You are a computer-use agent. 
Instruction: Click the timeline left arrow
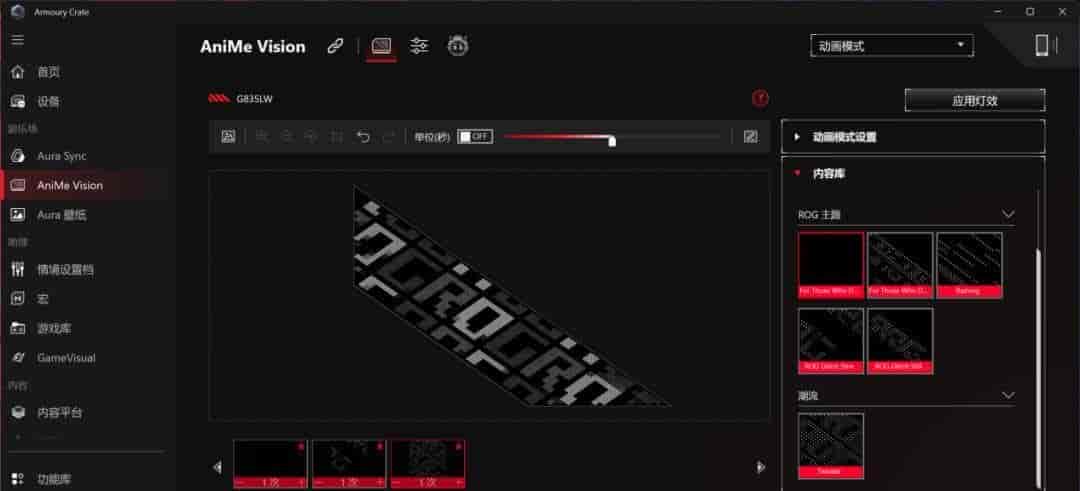tap(218, 468)
